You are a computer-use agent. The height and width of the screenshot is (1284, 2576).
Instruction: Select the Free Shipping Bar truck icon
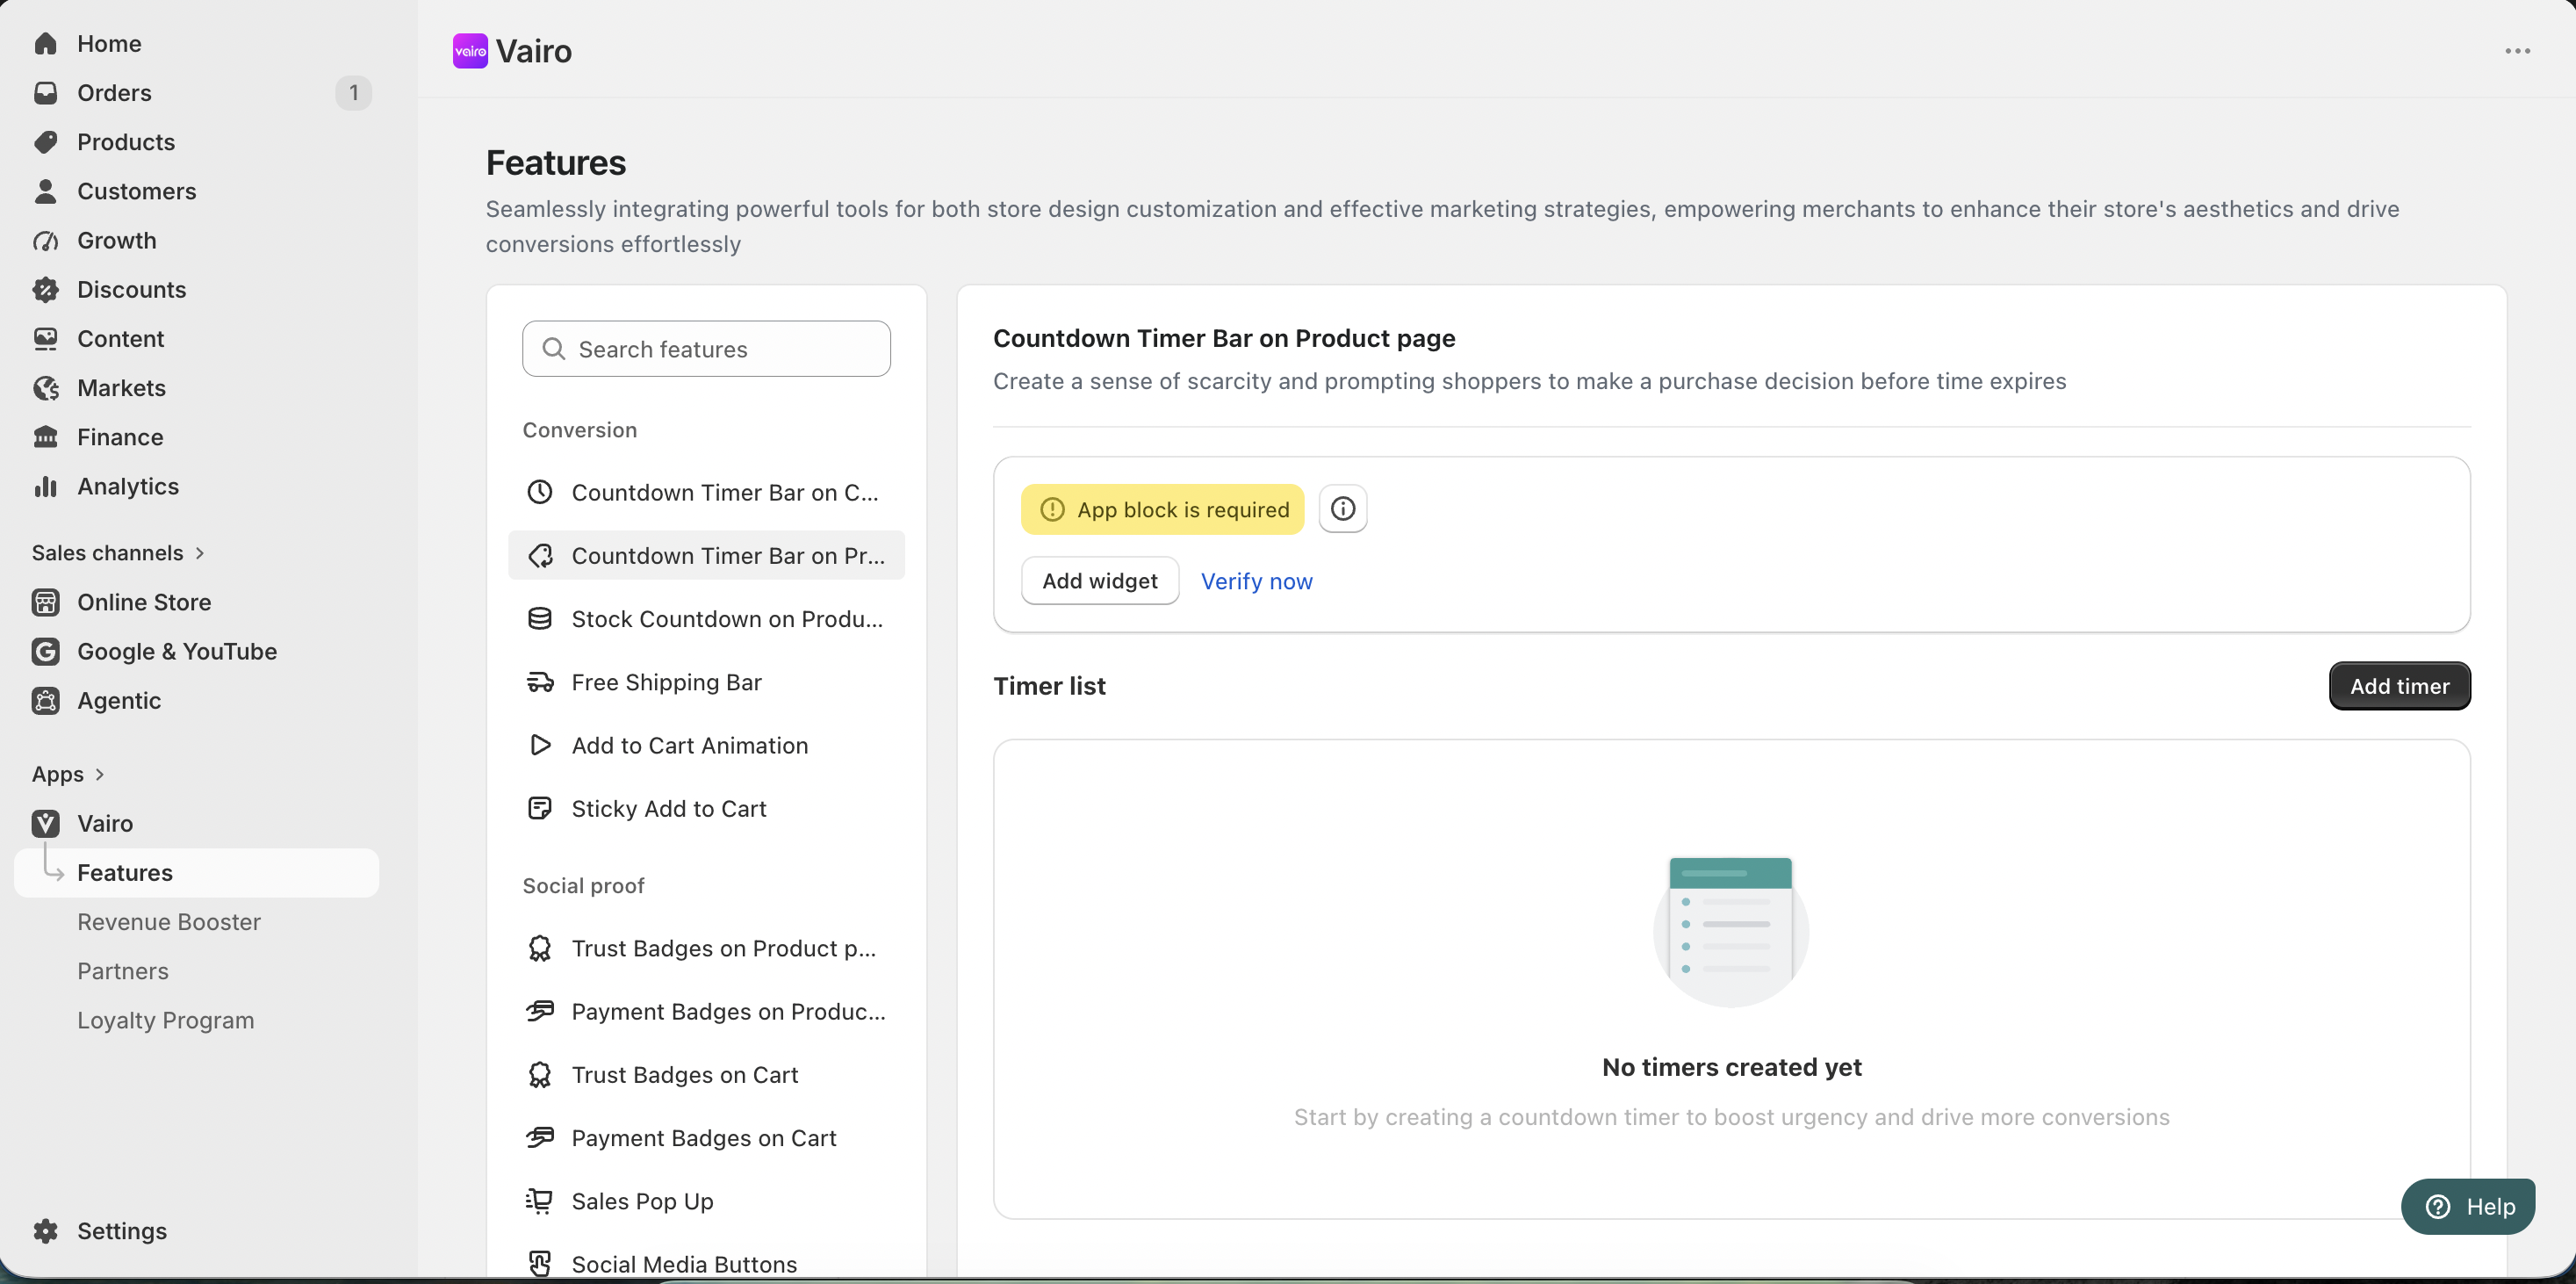tap(540, 682)
